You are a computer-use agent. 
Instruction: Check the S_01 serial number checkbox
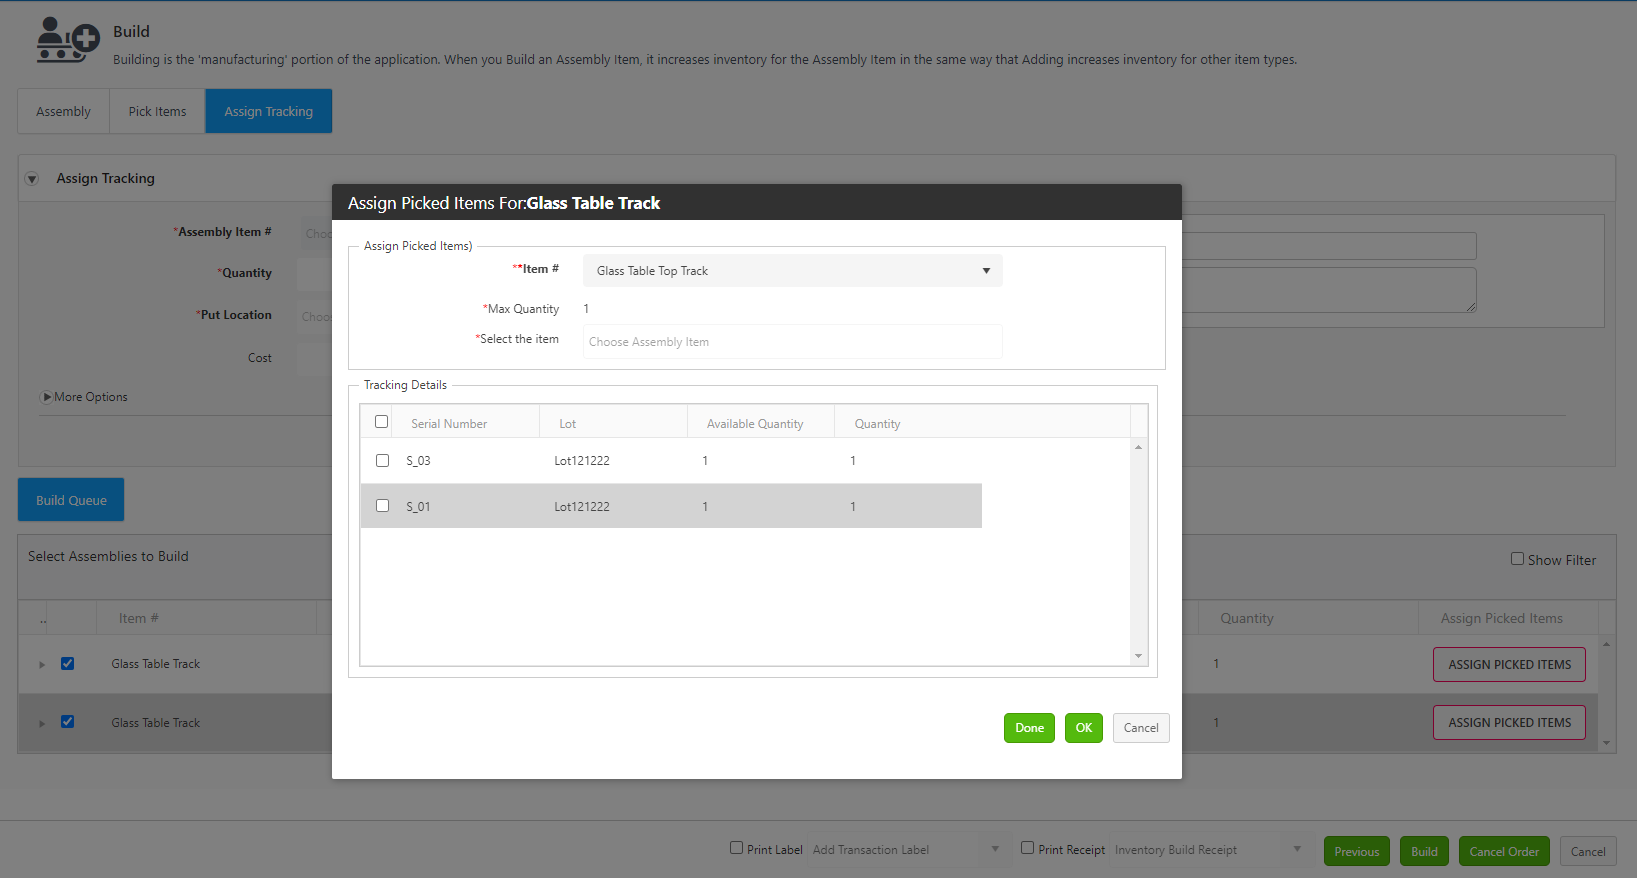(382, 506)
